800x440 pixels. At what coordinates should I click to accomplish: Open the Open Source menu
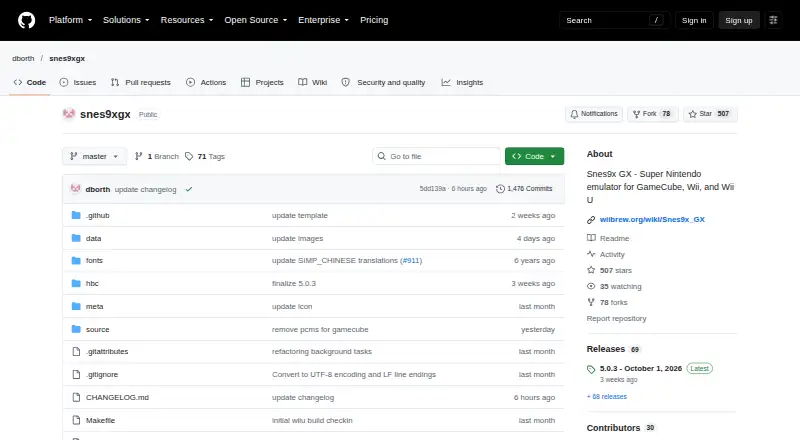(x=256, y=20)
